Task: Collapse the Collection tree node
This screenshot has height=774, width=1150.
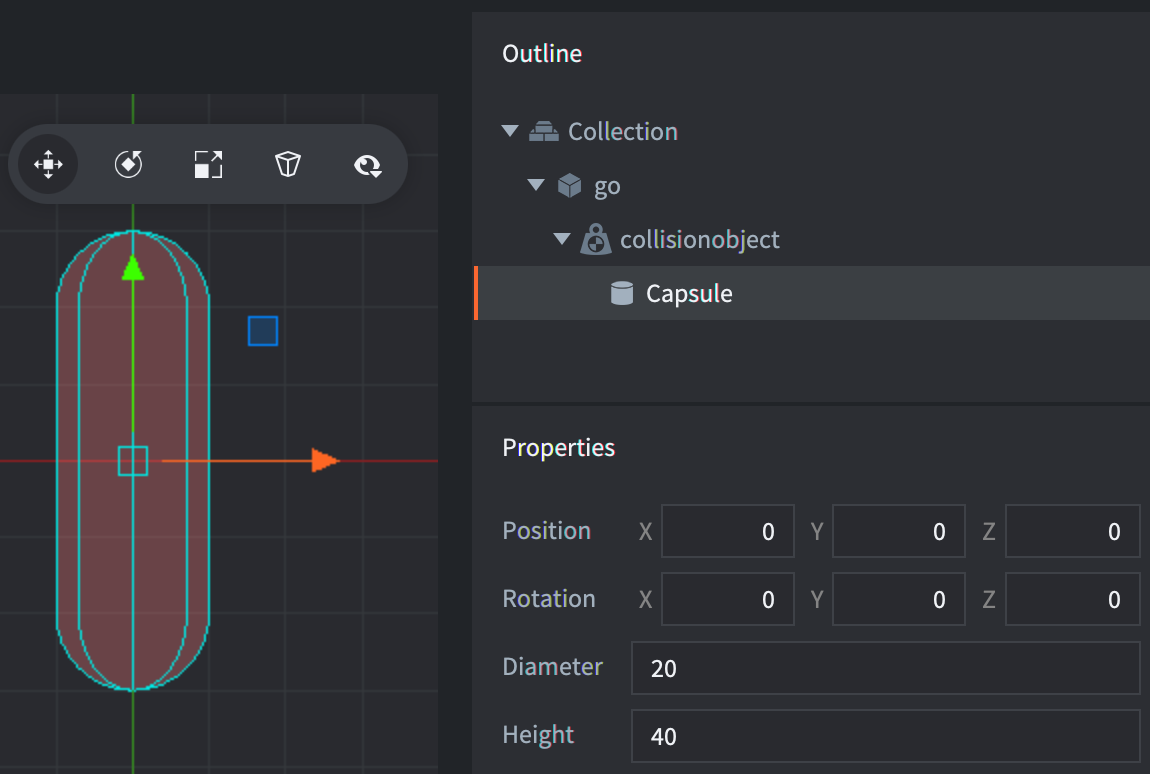Action: (510, 131)
